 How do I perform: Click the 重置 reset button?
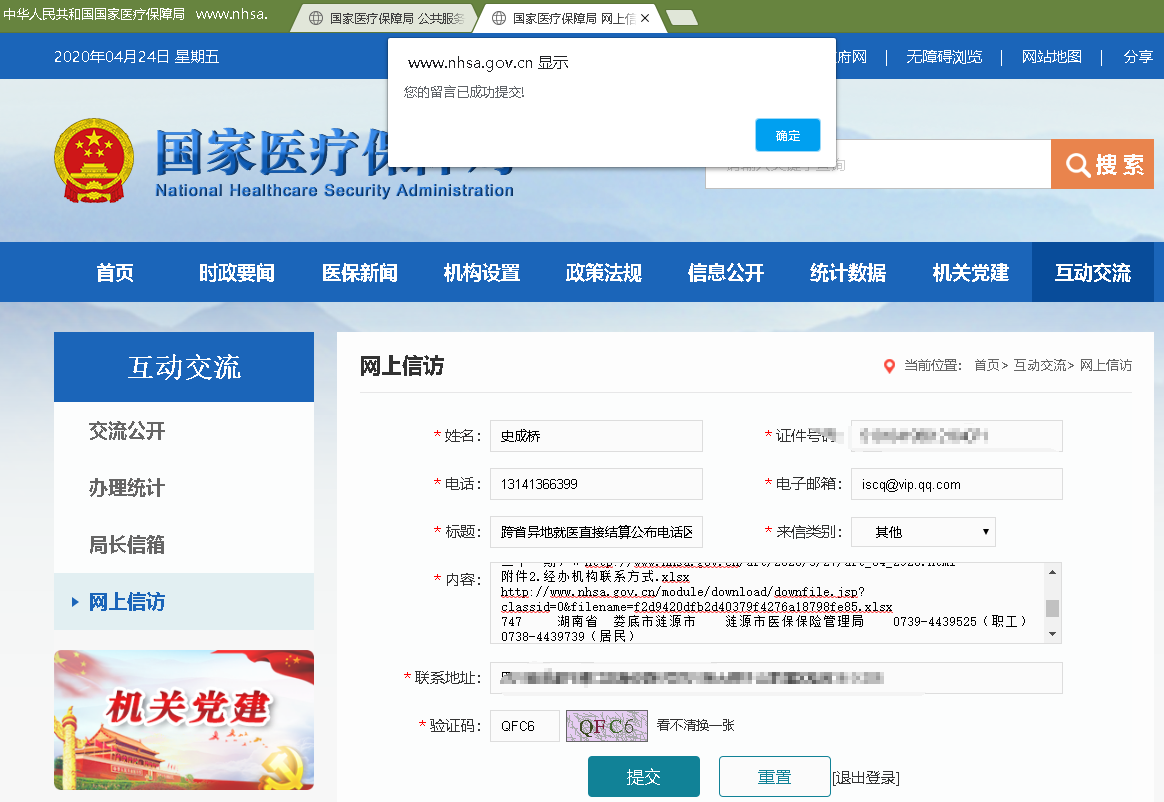coord(774,776)
